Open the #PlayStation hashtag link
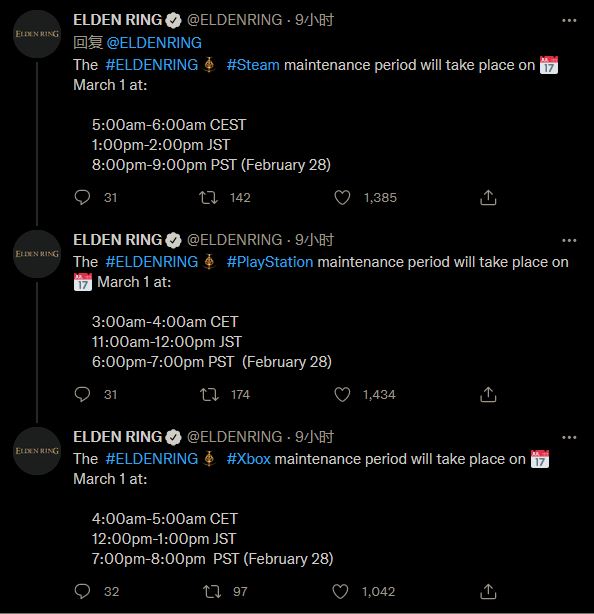The height and width of the screenshot is (614, 594). tap(270, 262)
